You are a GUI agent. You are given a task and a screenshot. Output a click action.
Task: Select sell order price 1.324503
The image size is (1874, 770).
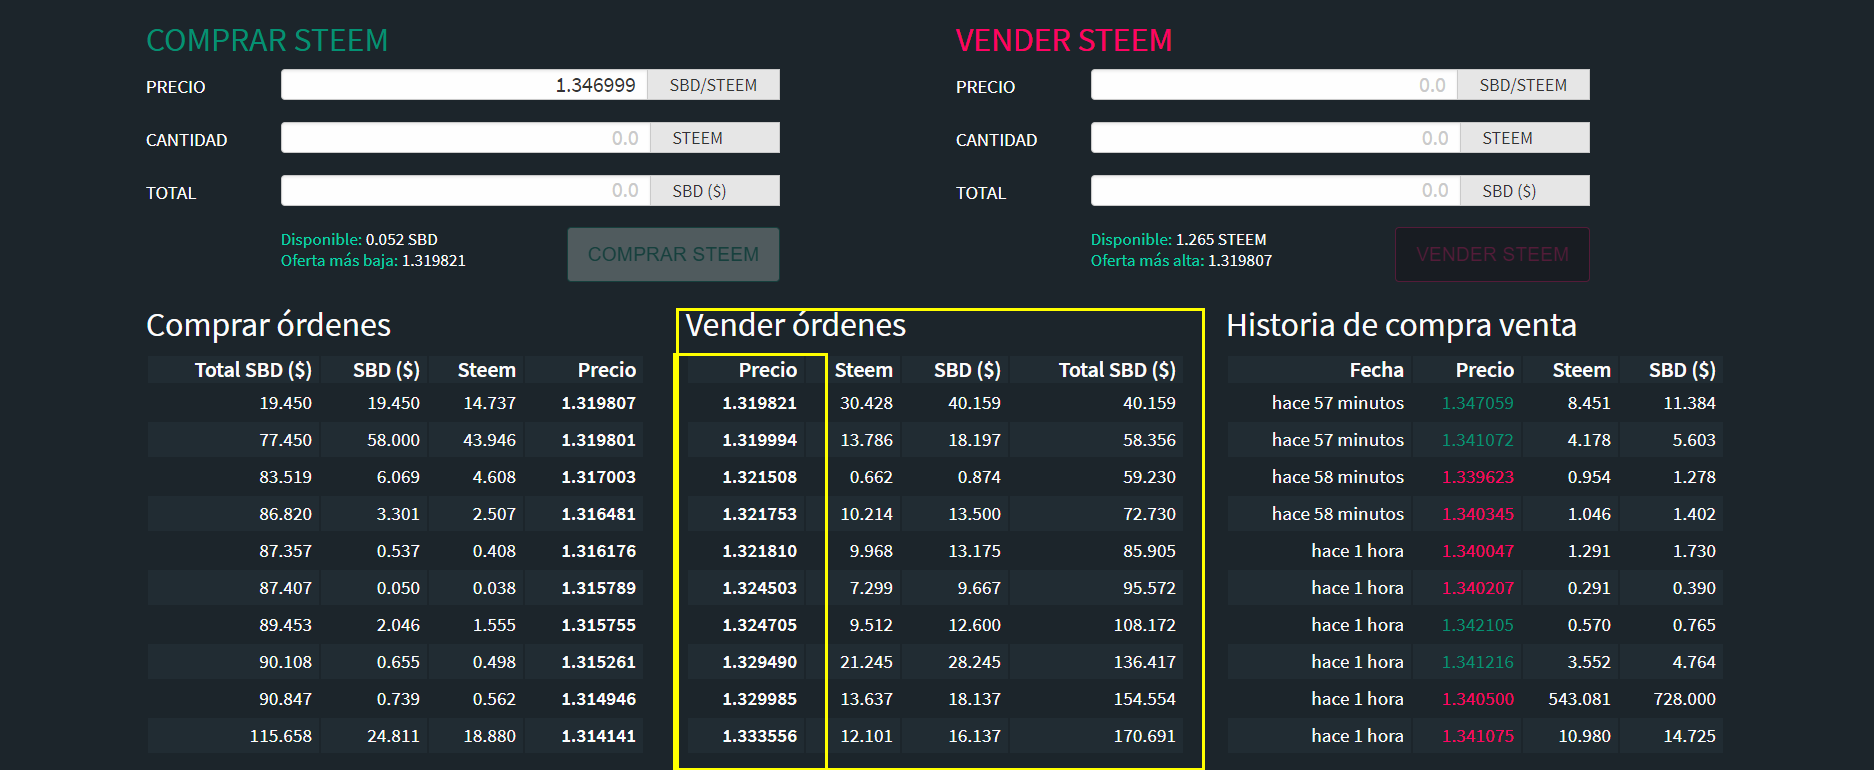[x=759, y=588]
